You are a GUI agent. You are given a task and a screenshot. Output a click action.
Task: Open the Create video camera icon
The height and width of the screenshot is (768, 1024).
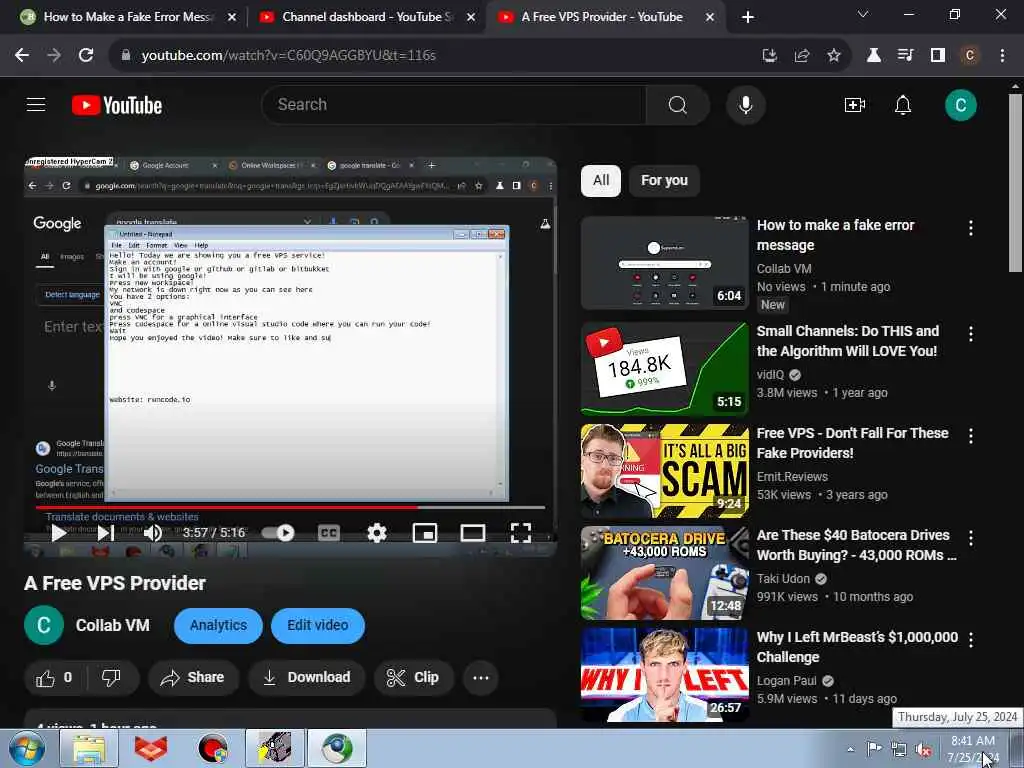click(x=854, y=105)
